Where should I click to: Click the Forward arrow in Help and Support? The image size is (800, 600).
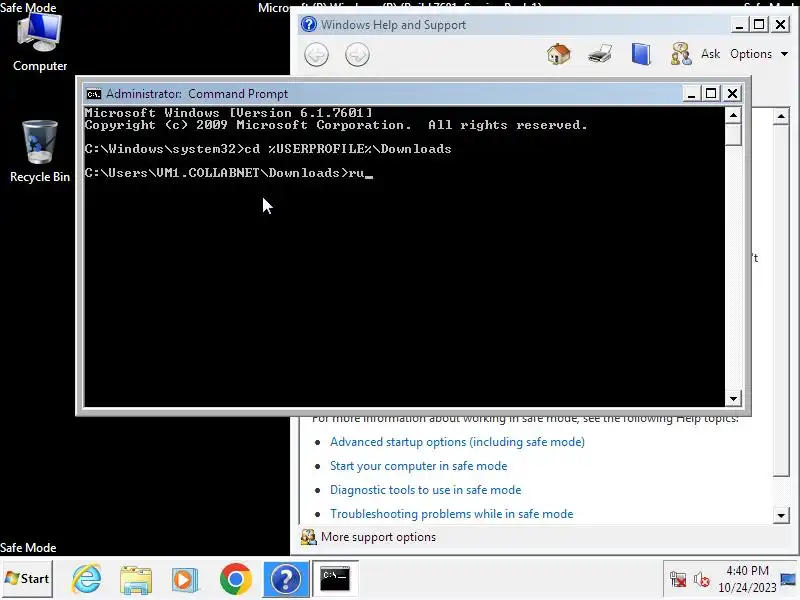[x=357, y=55]
